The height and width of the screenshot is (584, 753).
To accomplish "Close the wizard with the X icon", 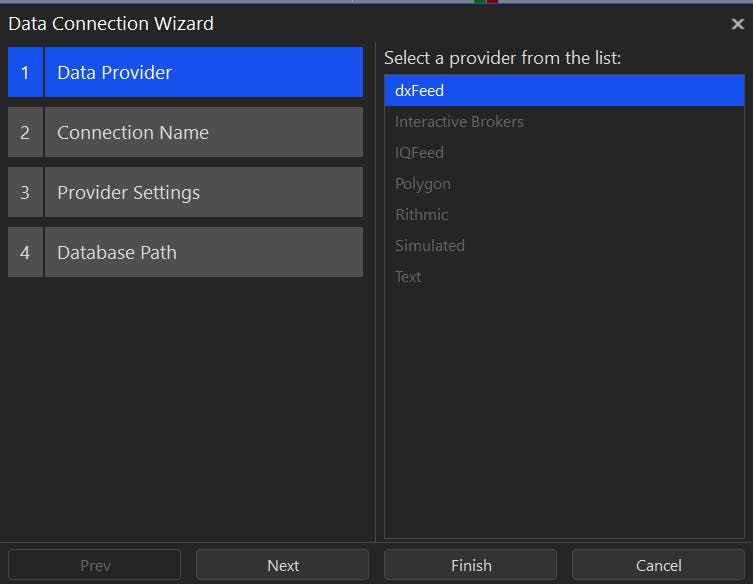I will click(737, 24).
